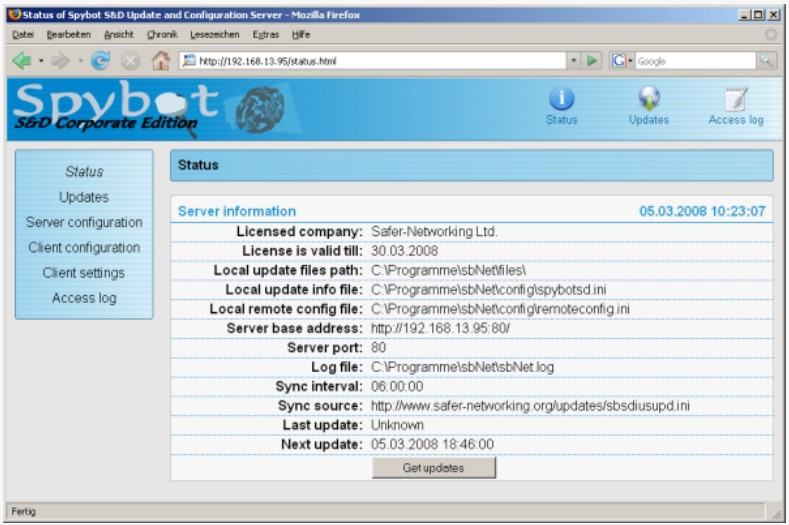Open Client configuration in the sidebar

tap(84, 247)
